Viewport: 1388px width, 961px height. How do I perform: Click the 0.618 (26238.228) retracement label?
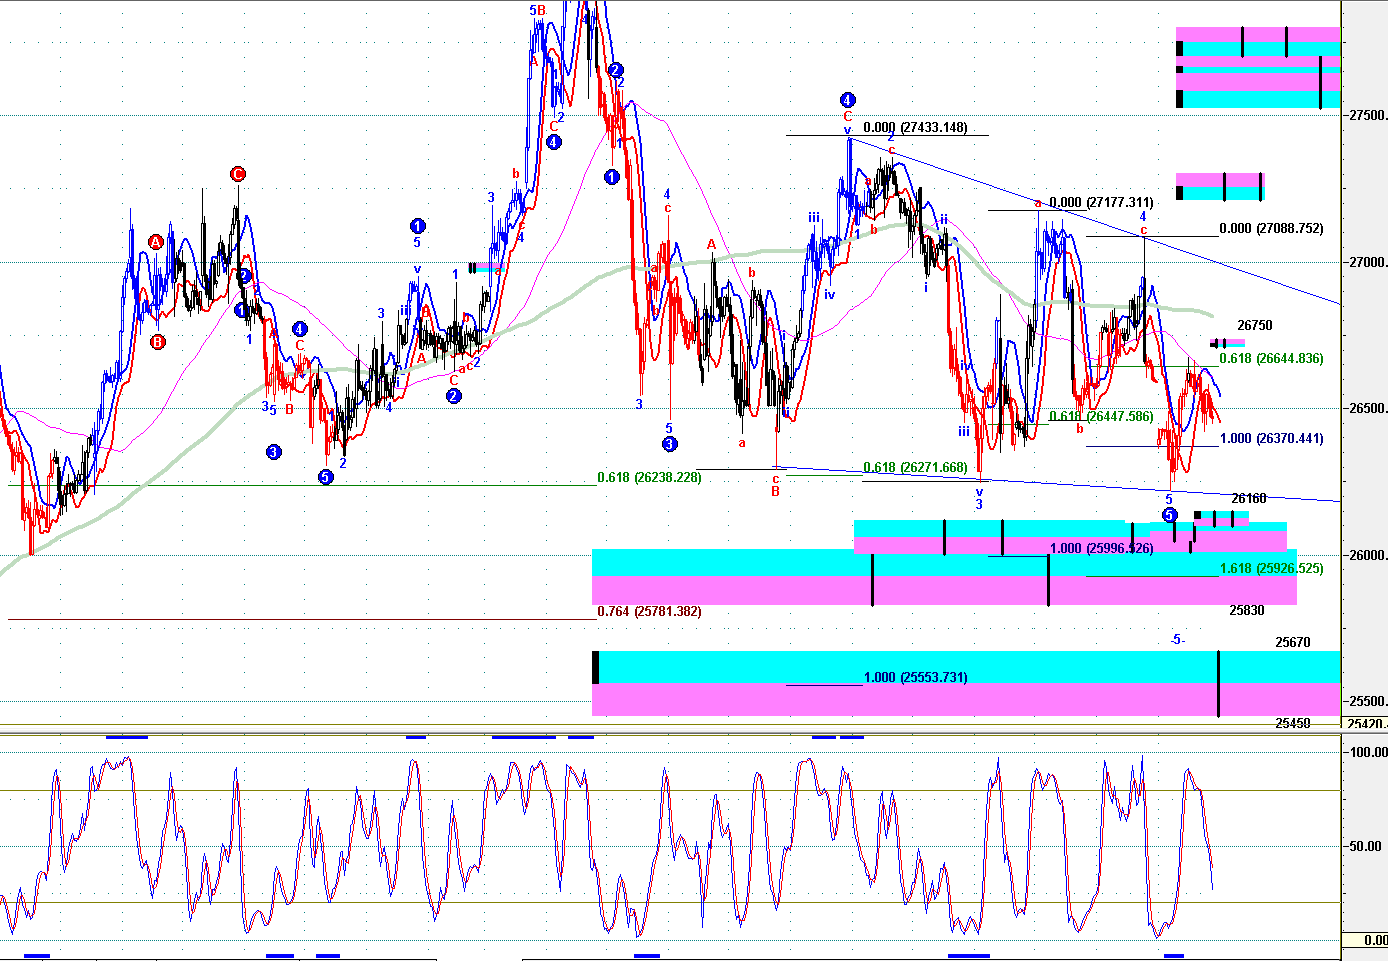coord(649,477)
